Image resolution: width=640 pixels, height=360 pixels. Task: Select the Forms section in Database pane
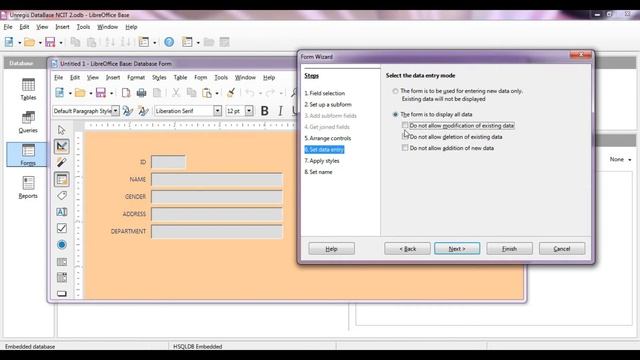28,154
